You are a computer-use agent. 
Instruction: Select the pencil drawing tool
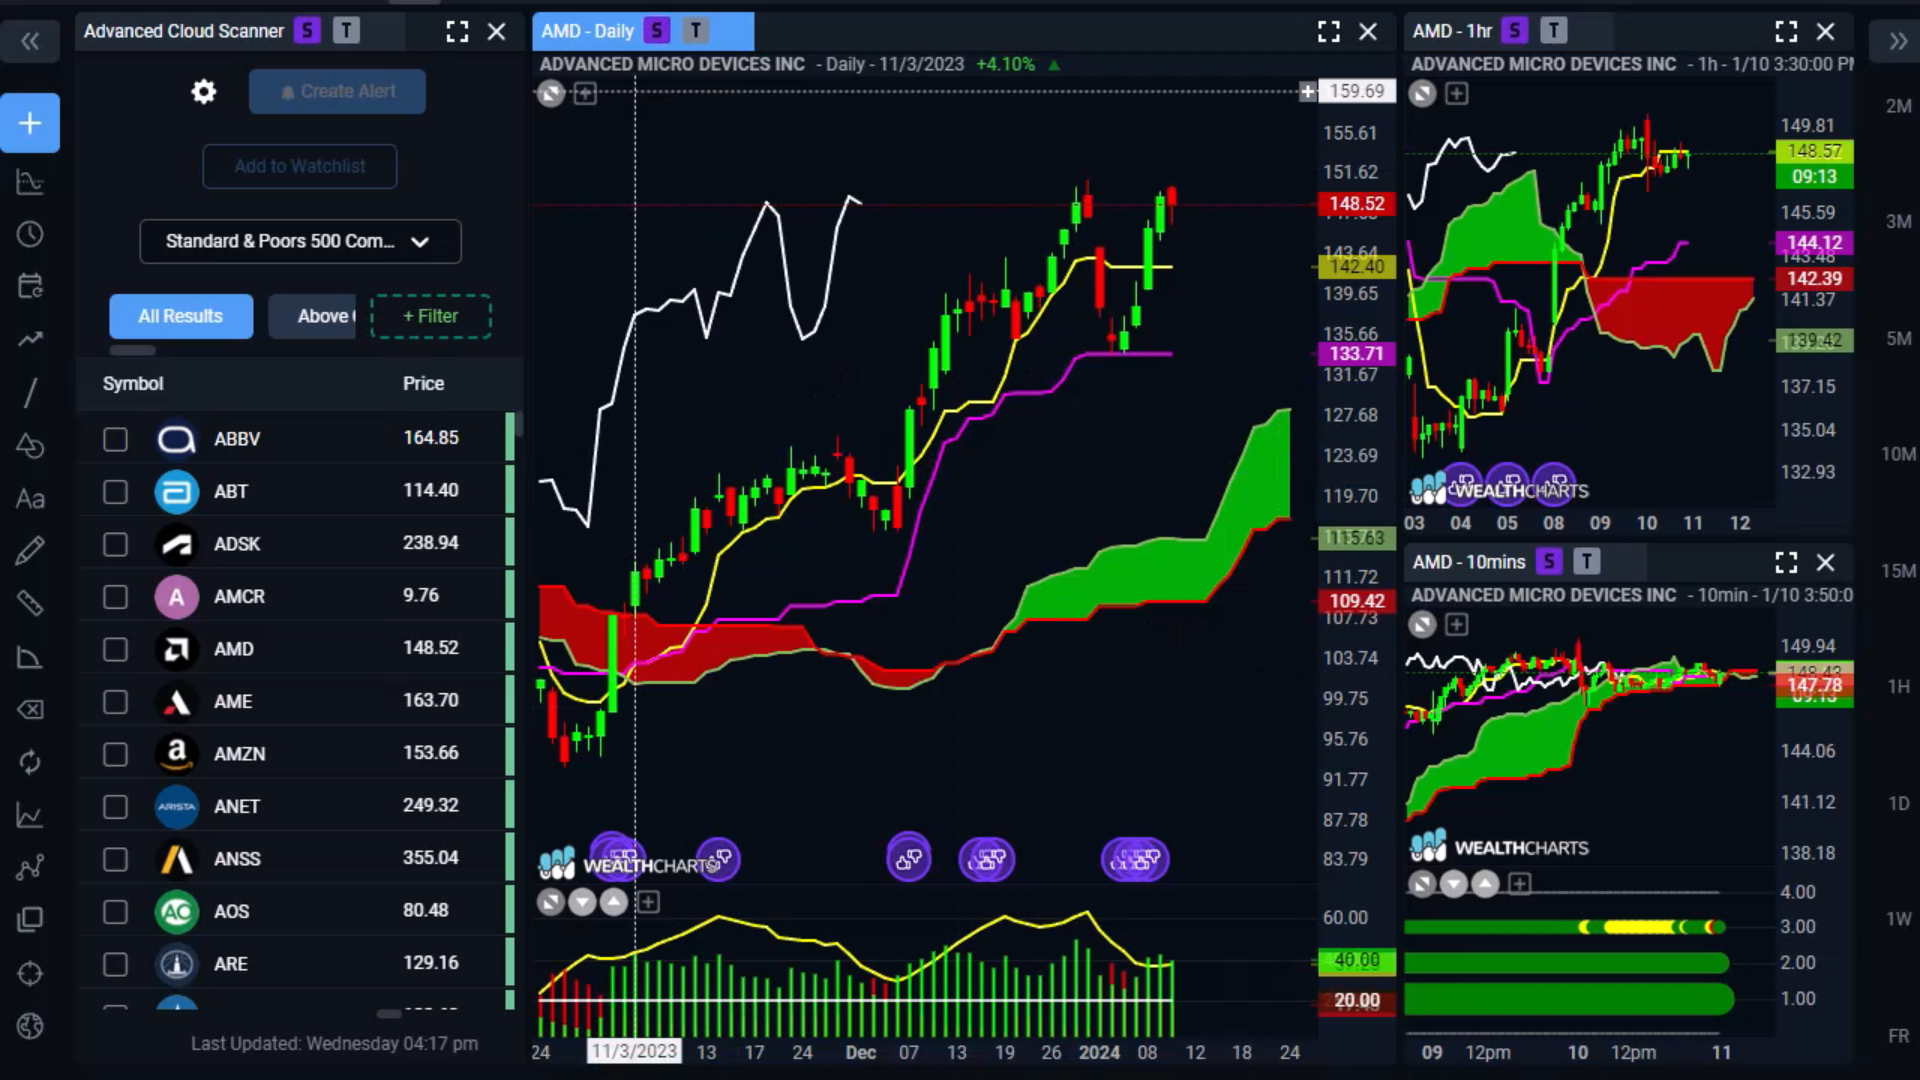[30, 550]
